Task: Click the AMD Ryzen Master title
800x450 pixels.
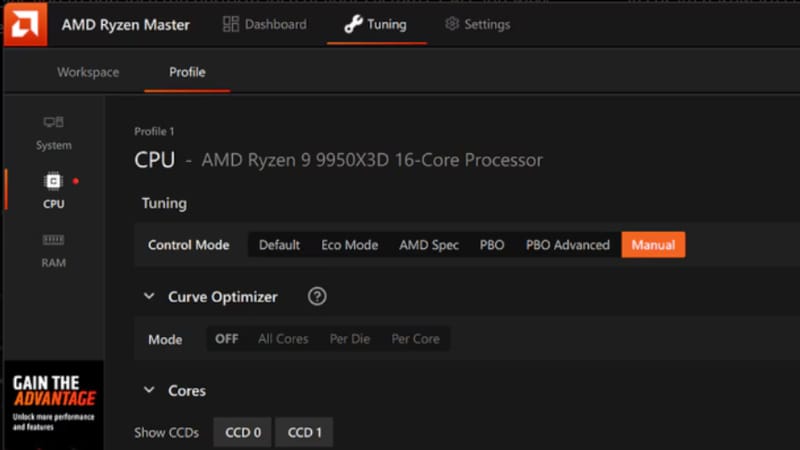Action: [126, 24]
